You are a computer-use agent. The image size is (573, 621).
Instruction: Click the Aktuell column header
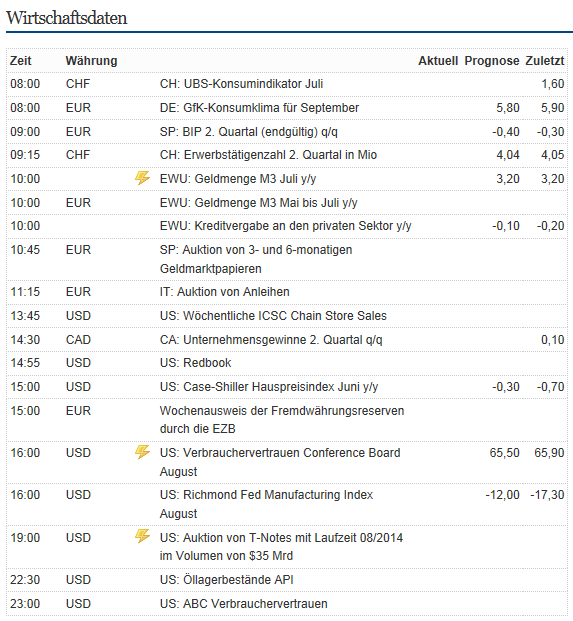[x=438, y=61]
